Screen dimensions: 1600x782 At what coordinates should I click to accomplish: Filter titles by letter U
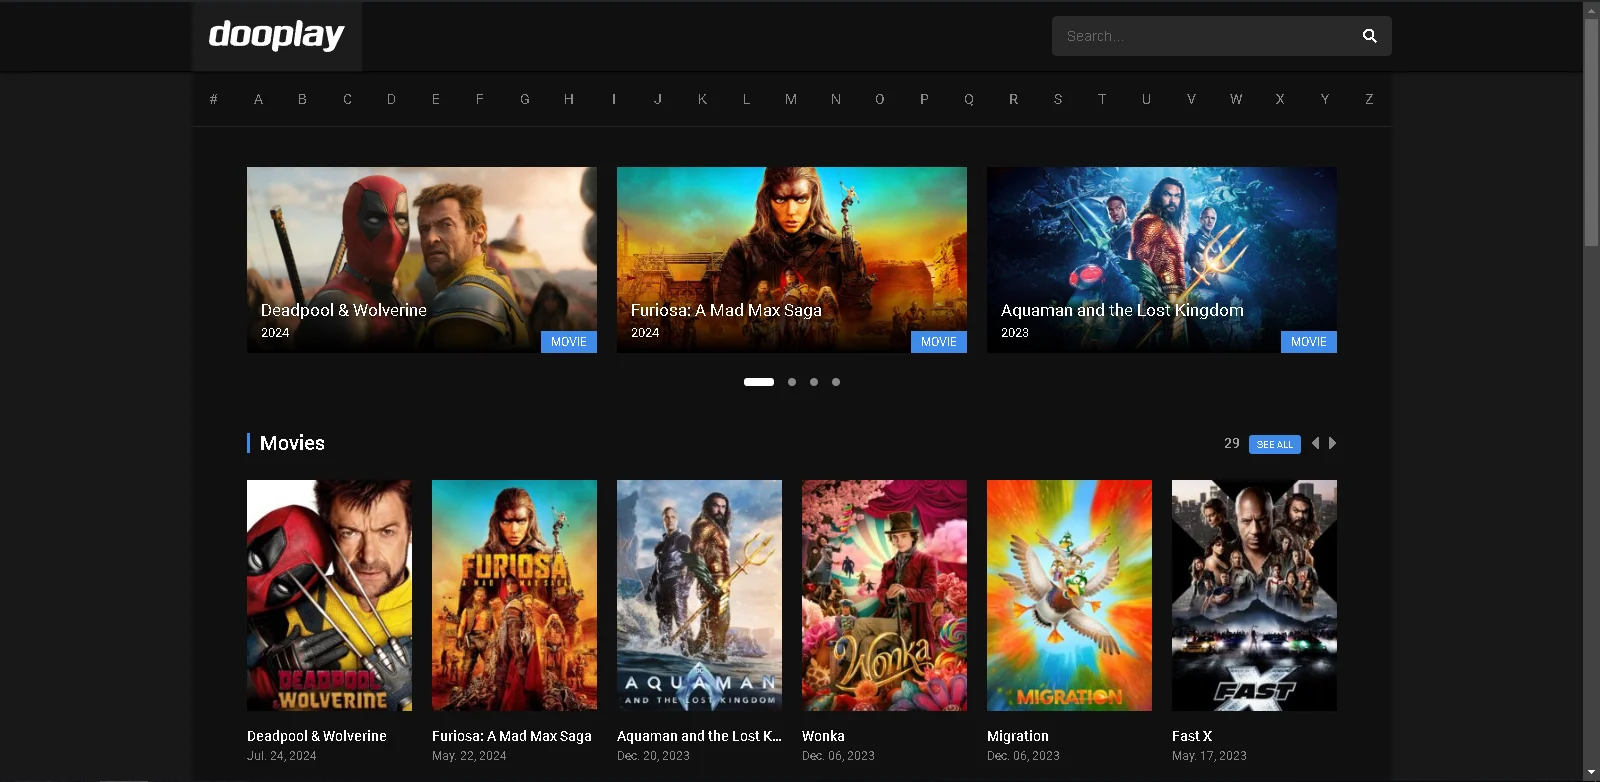(1146, 99)
